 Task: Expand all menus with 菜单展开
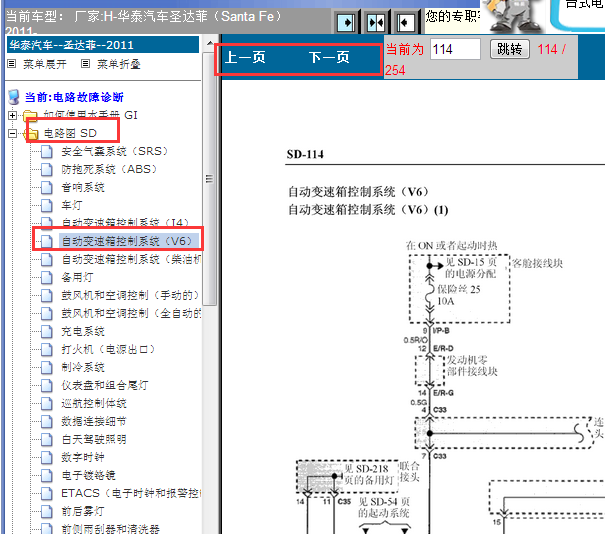click(x=45, y=64)
